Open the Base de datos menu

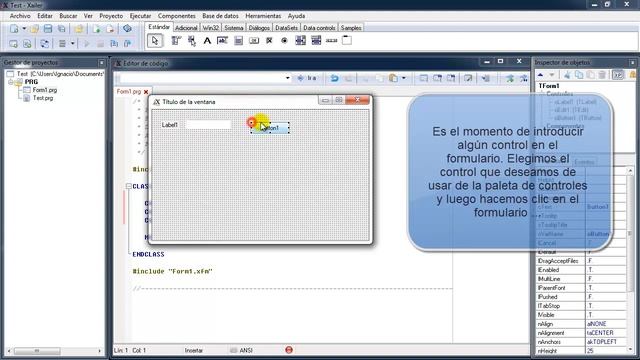click(x=220, y=16)
